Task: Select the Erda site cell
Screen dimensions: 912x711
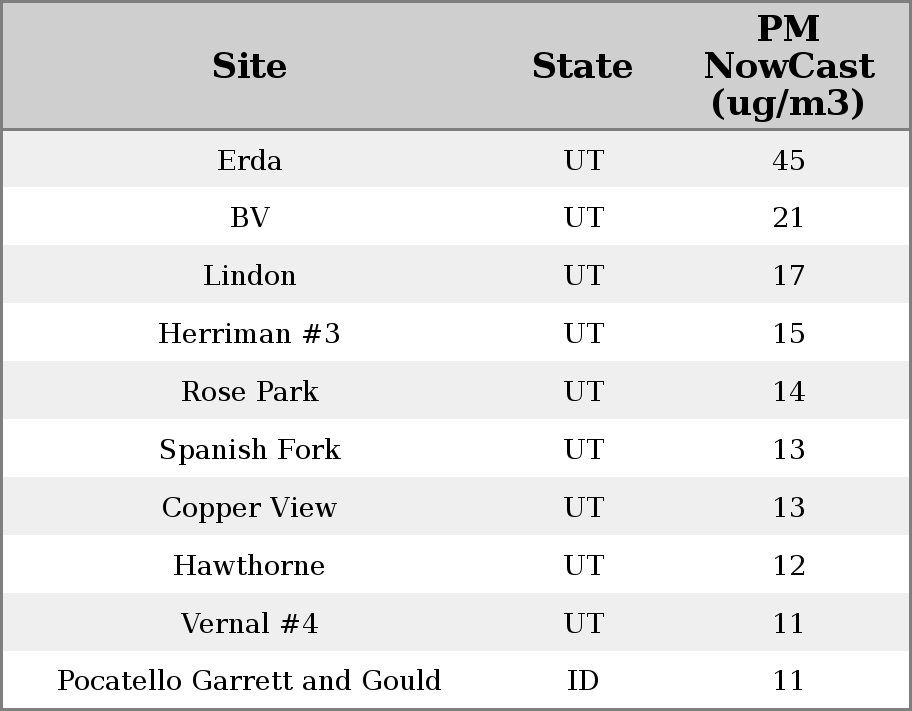Action: click(x=249, y=160)
